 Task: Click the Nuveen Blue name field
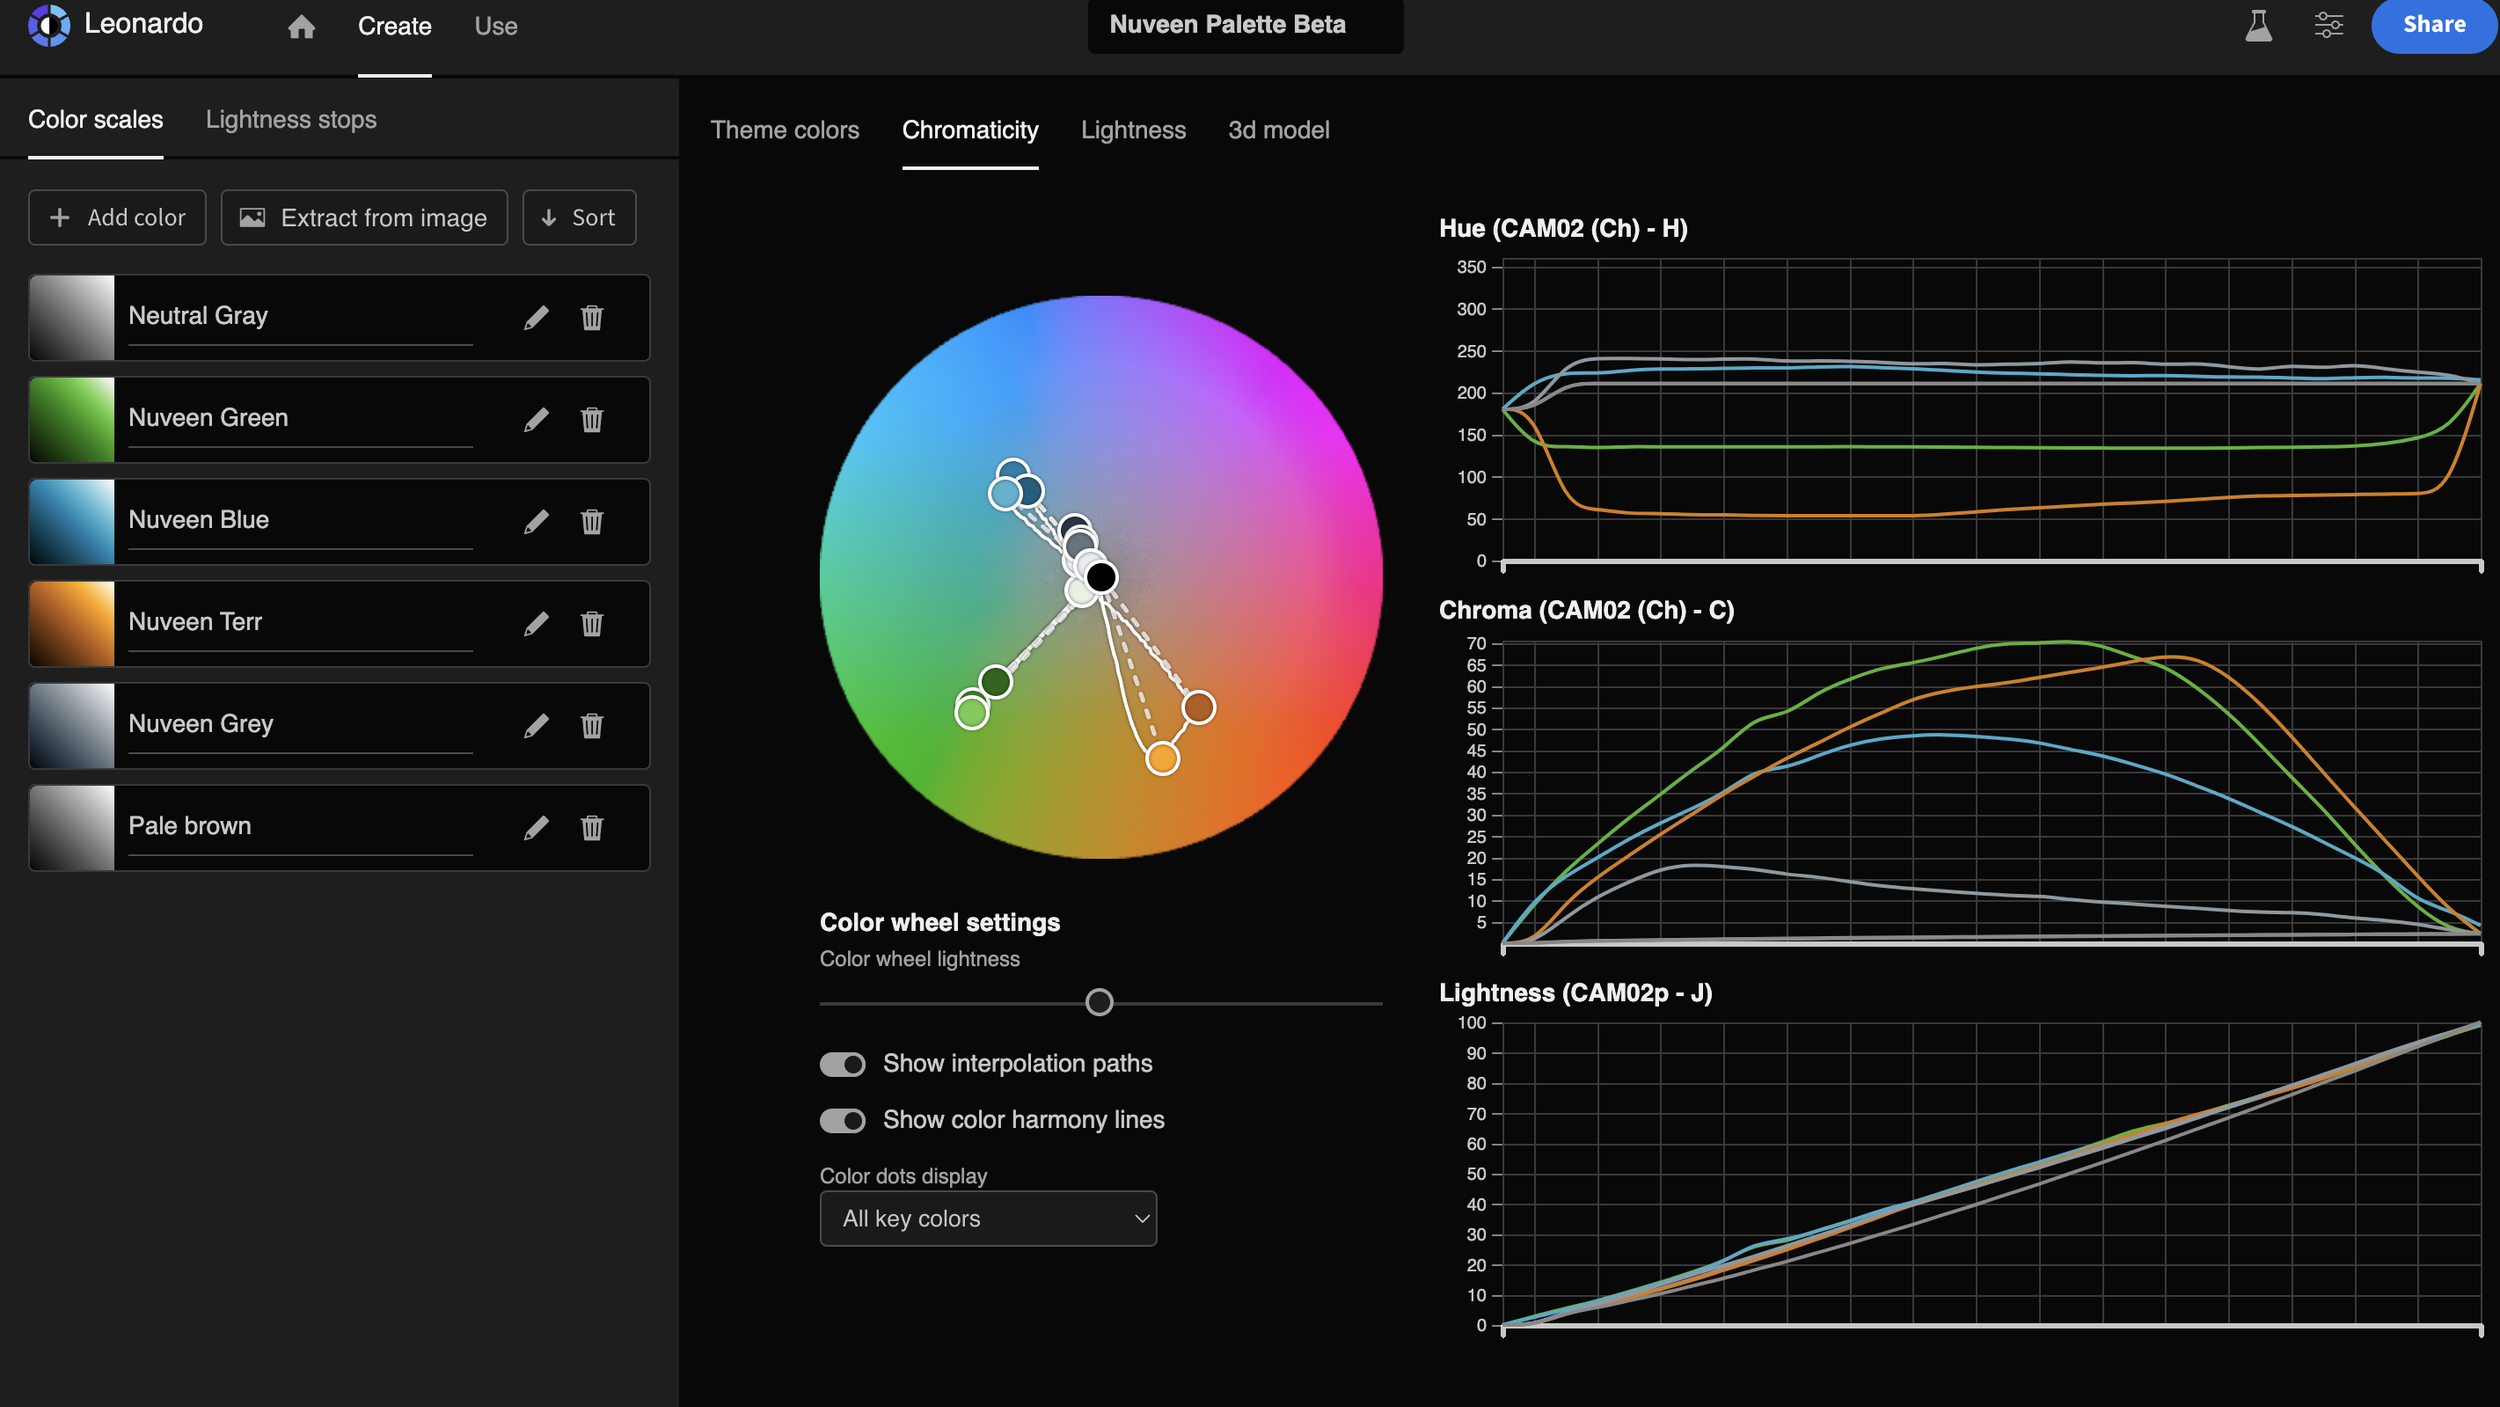(300, 521)
